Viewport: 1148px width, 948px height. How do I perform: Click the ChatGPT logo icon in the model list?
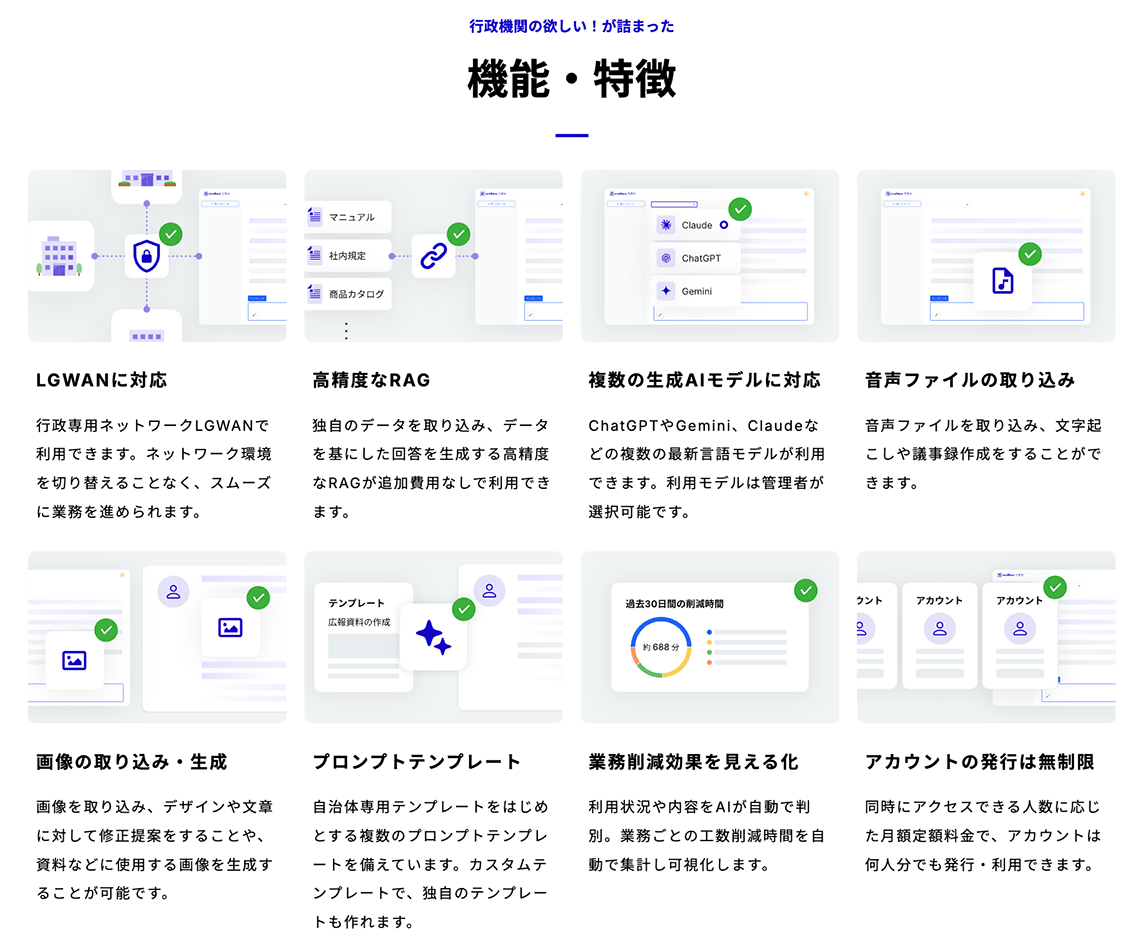click(x=666, y=258)
